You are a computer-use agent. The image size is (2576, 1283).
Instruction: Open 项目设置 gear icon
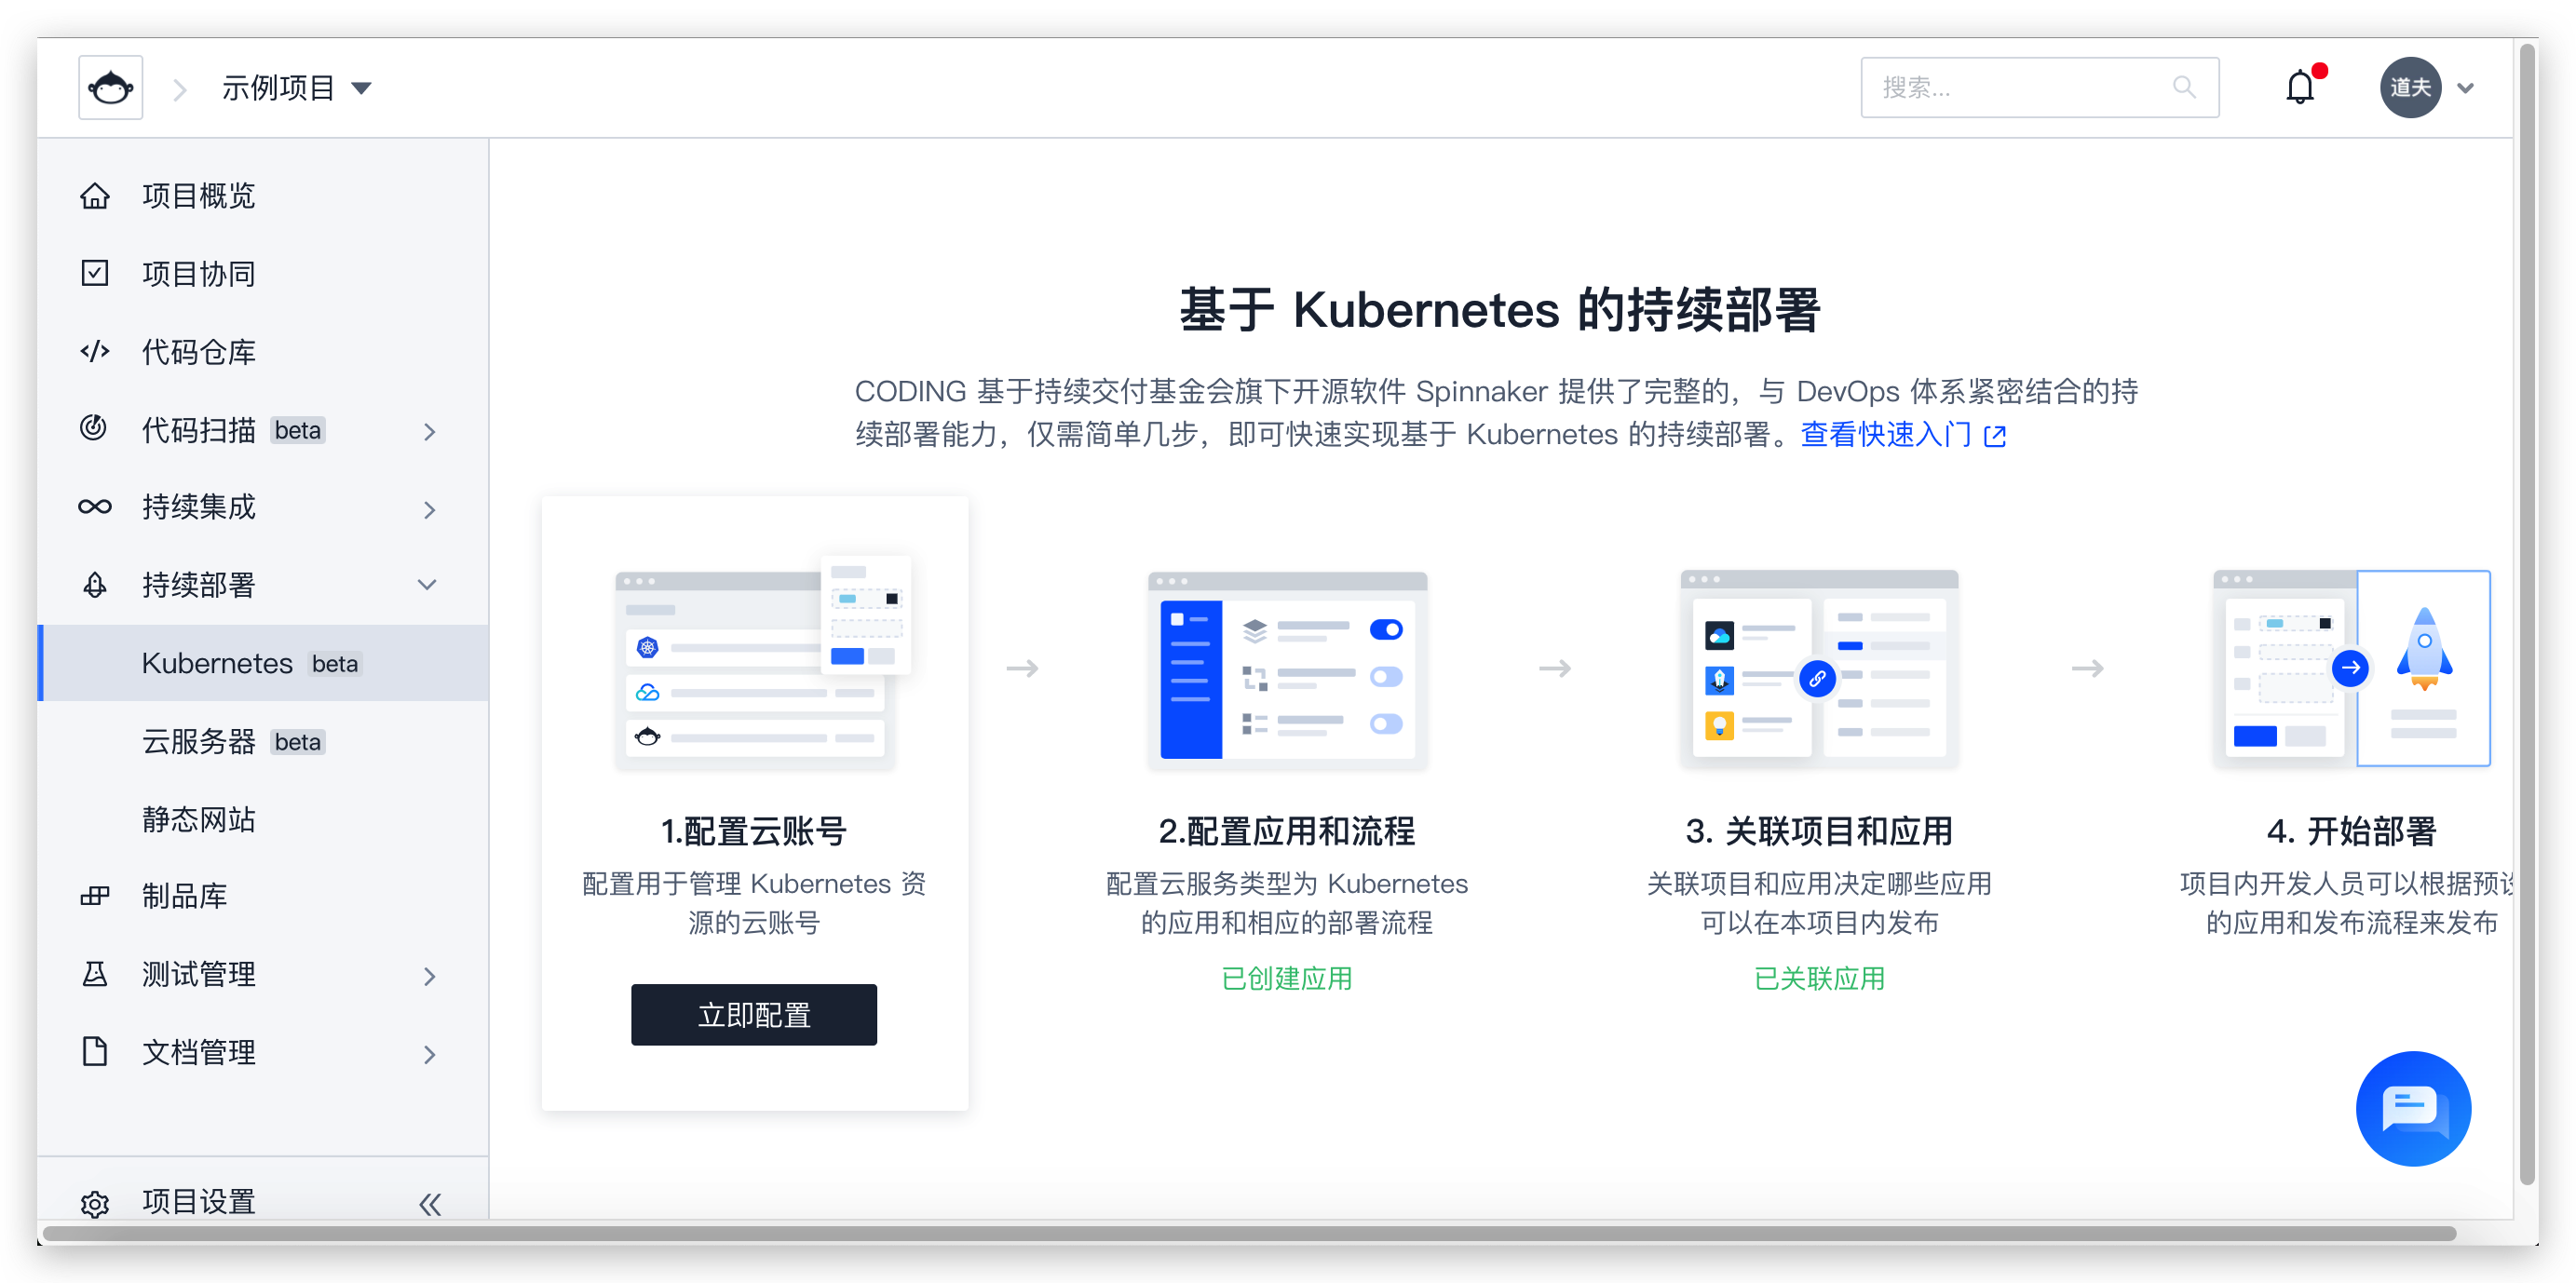95,1203
